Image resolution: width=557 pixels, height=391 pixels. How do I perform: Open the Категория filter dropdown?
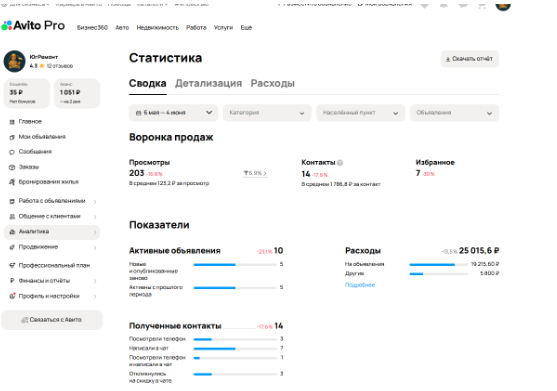tap(267, 113)
